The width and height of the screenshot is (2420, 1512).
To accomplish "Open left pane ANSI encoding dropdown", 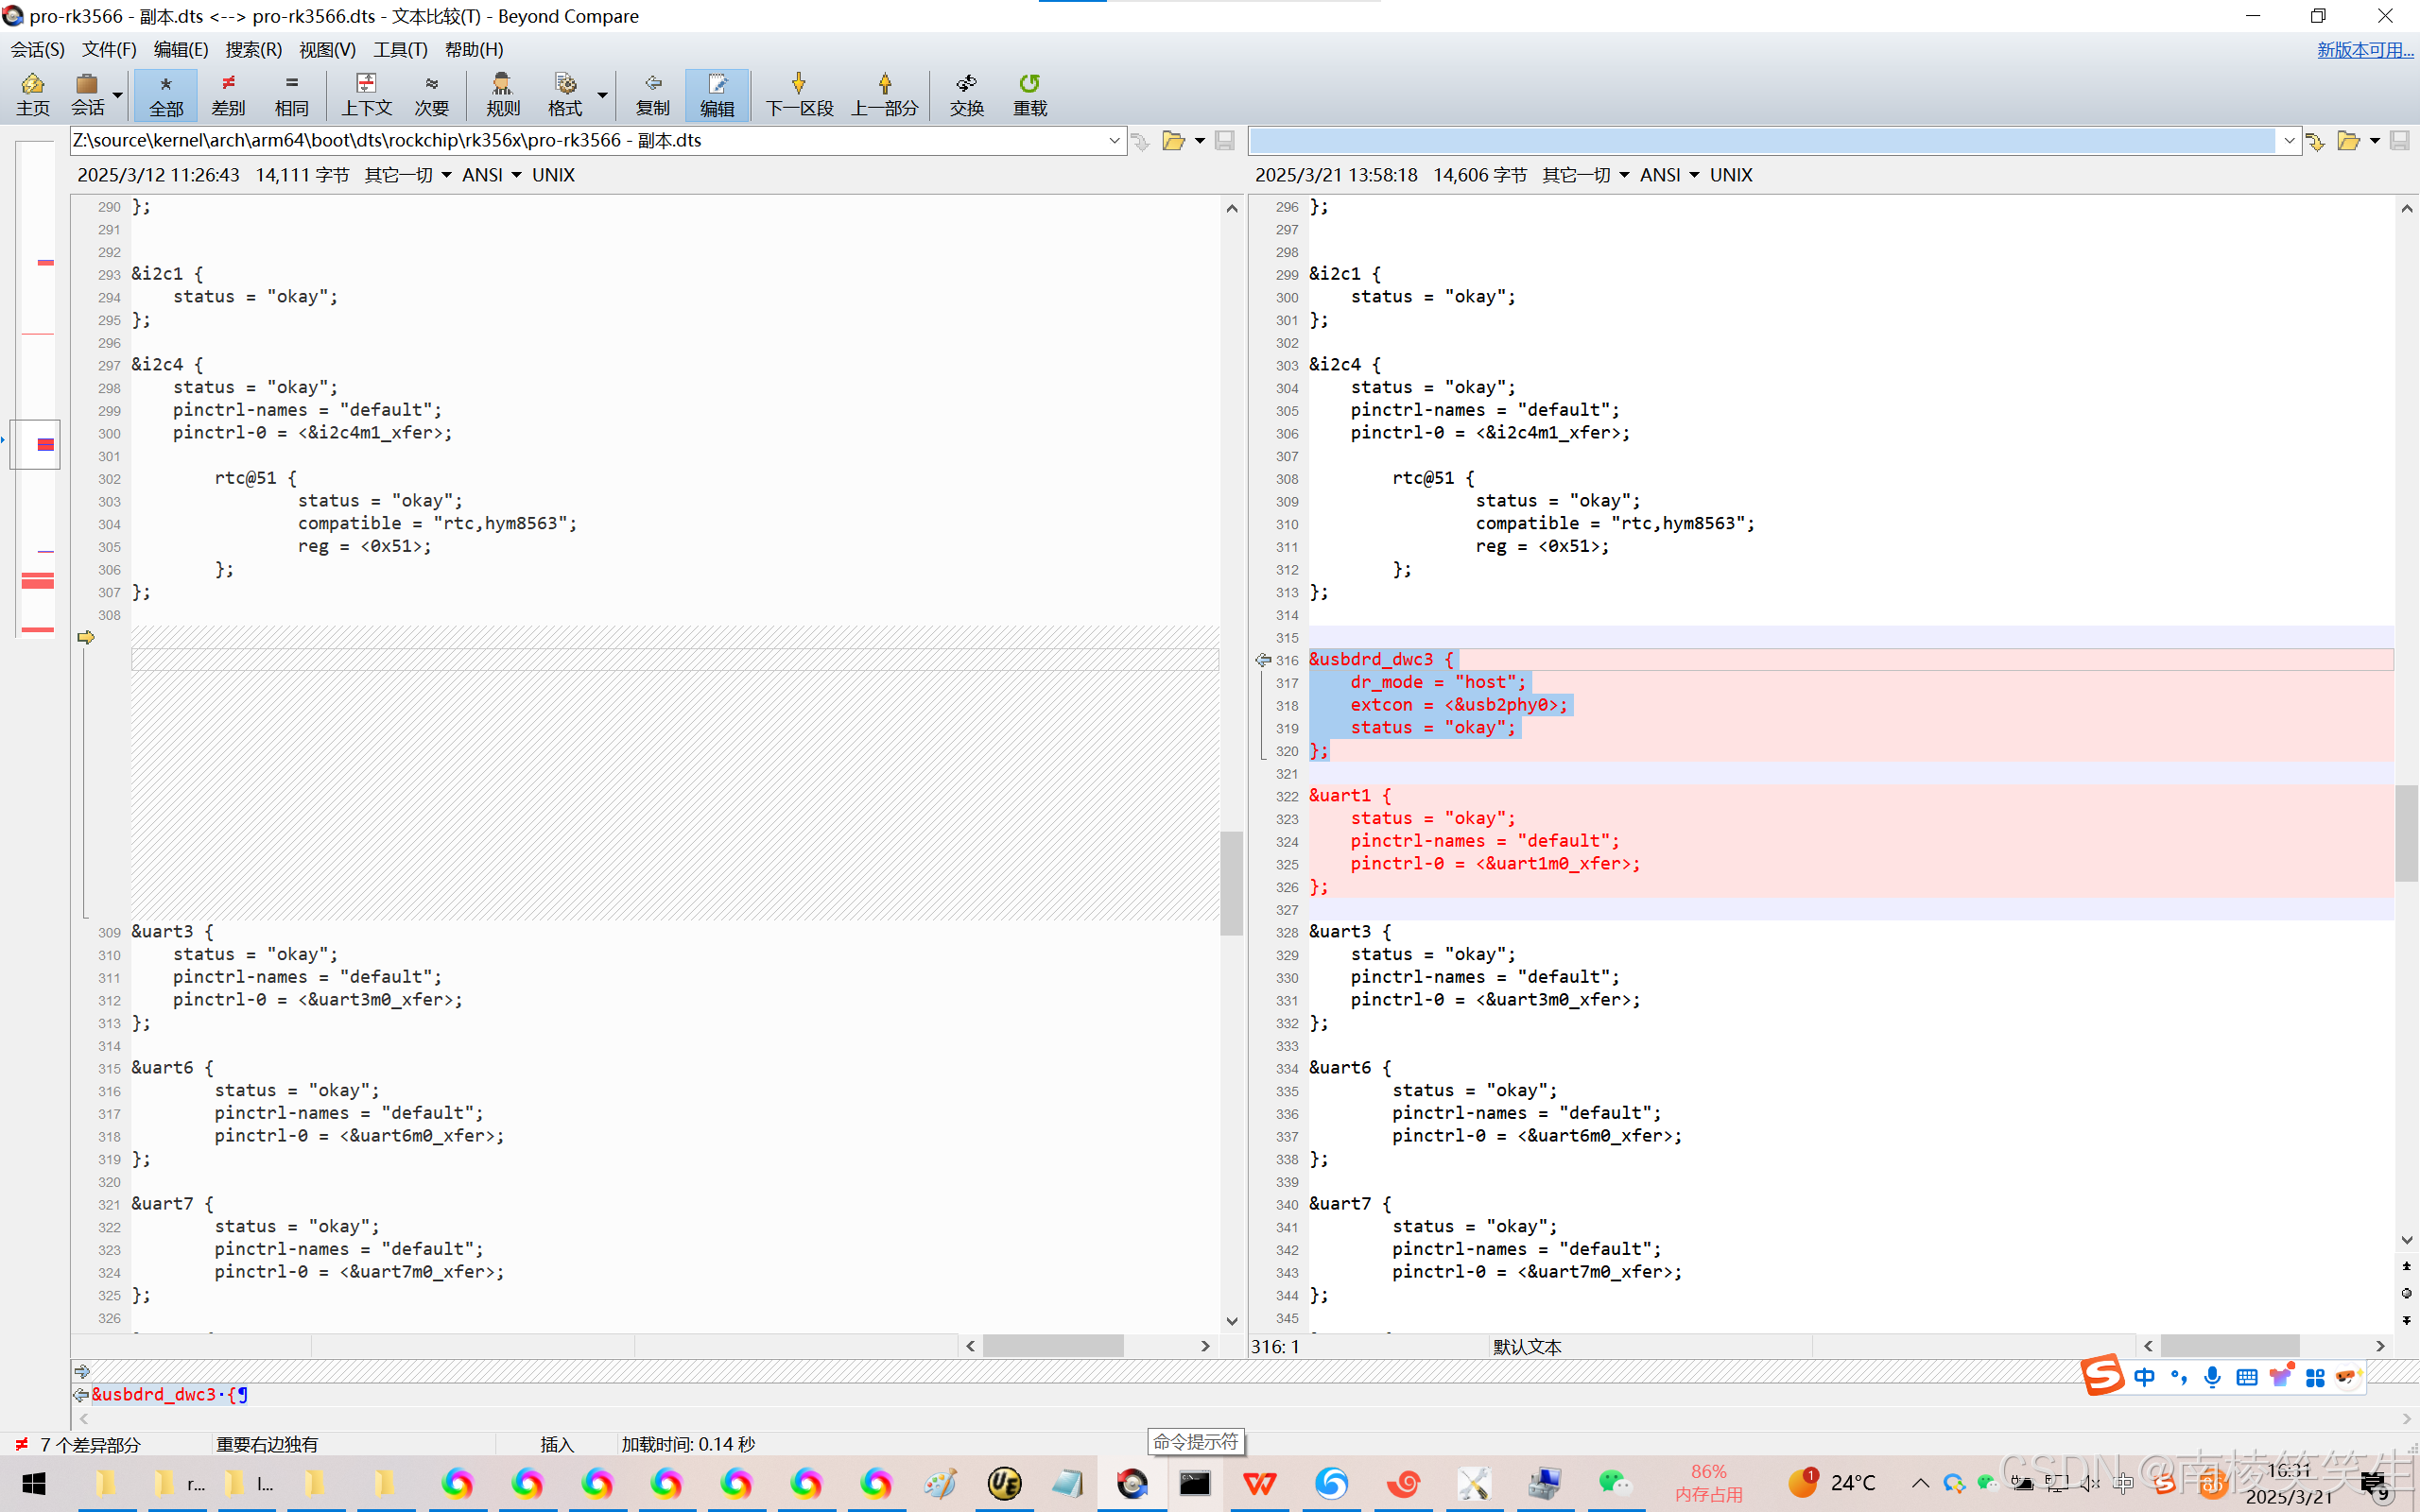I will [x=491, y=175].
